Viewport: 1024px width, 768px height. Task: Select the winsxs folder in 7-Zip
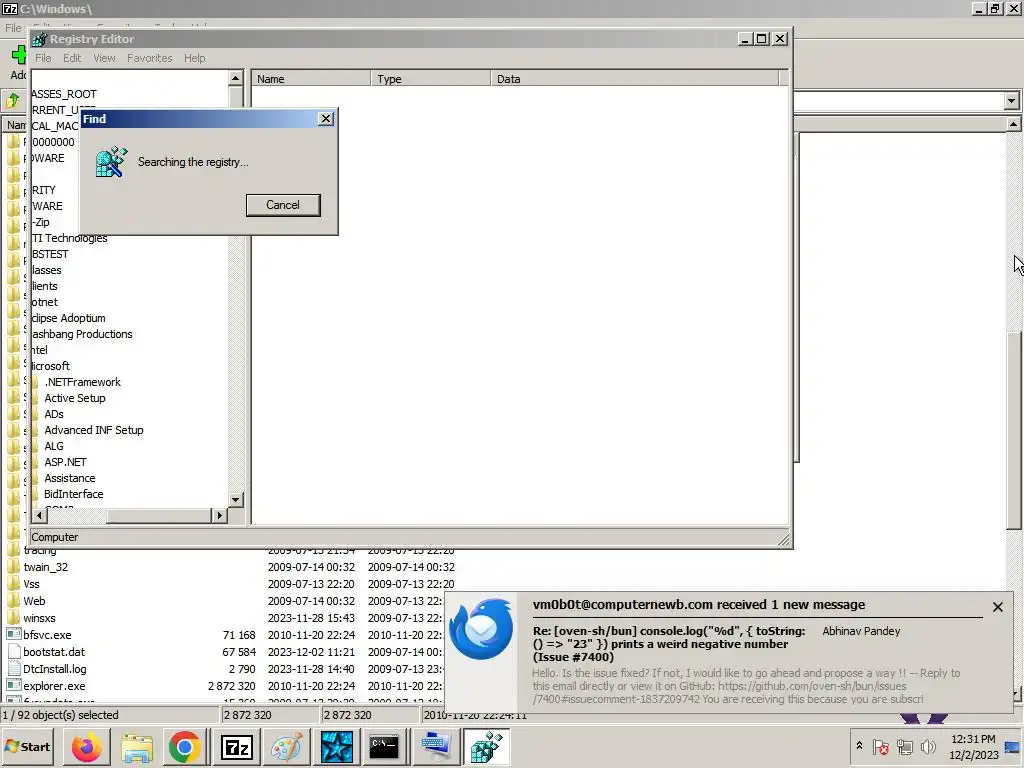(x=39, y=618)
